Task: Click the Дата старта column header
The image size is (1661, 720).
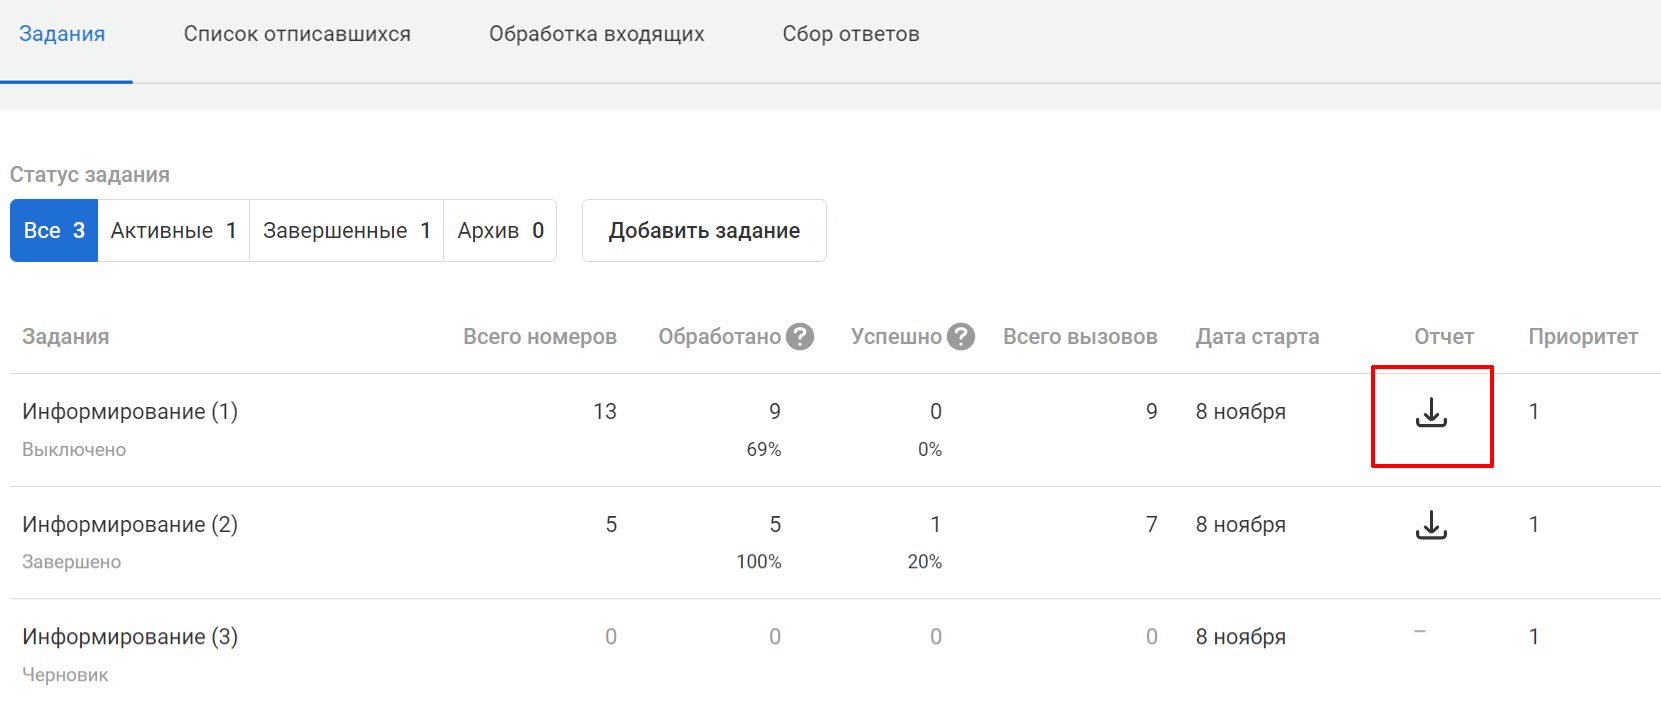Action: (x=1257, y=337)
